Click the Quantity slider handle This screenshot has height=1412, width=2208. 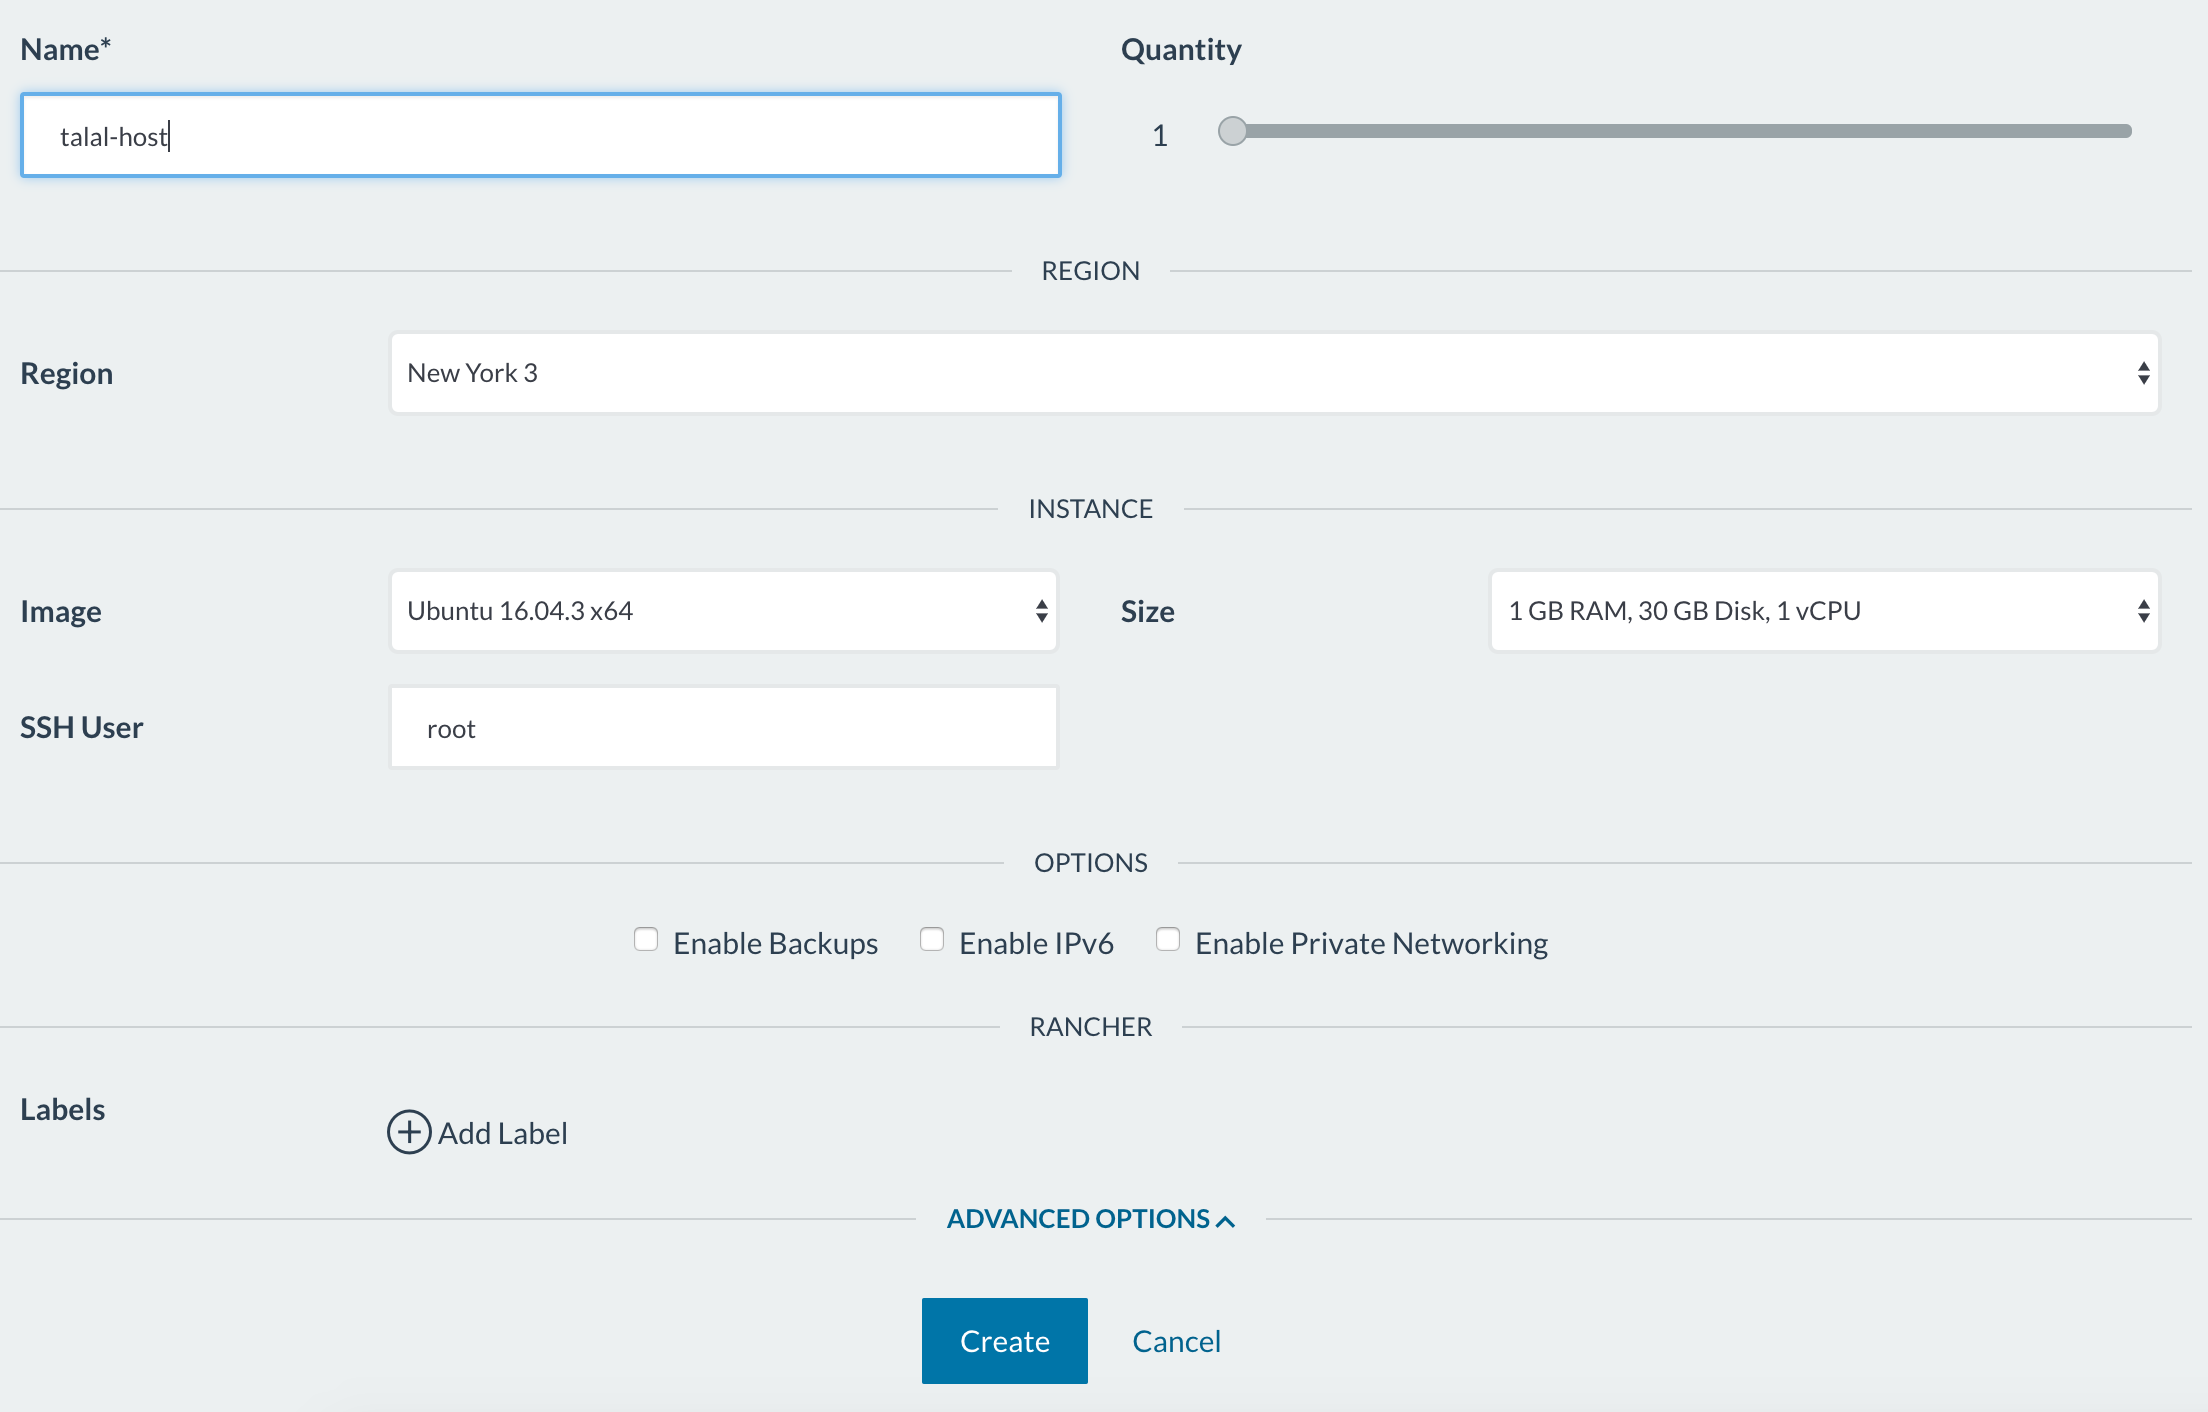pos(1232,131)
